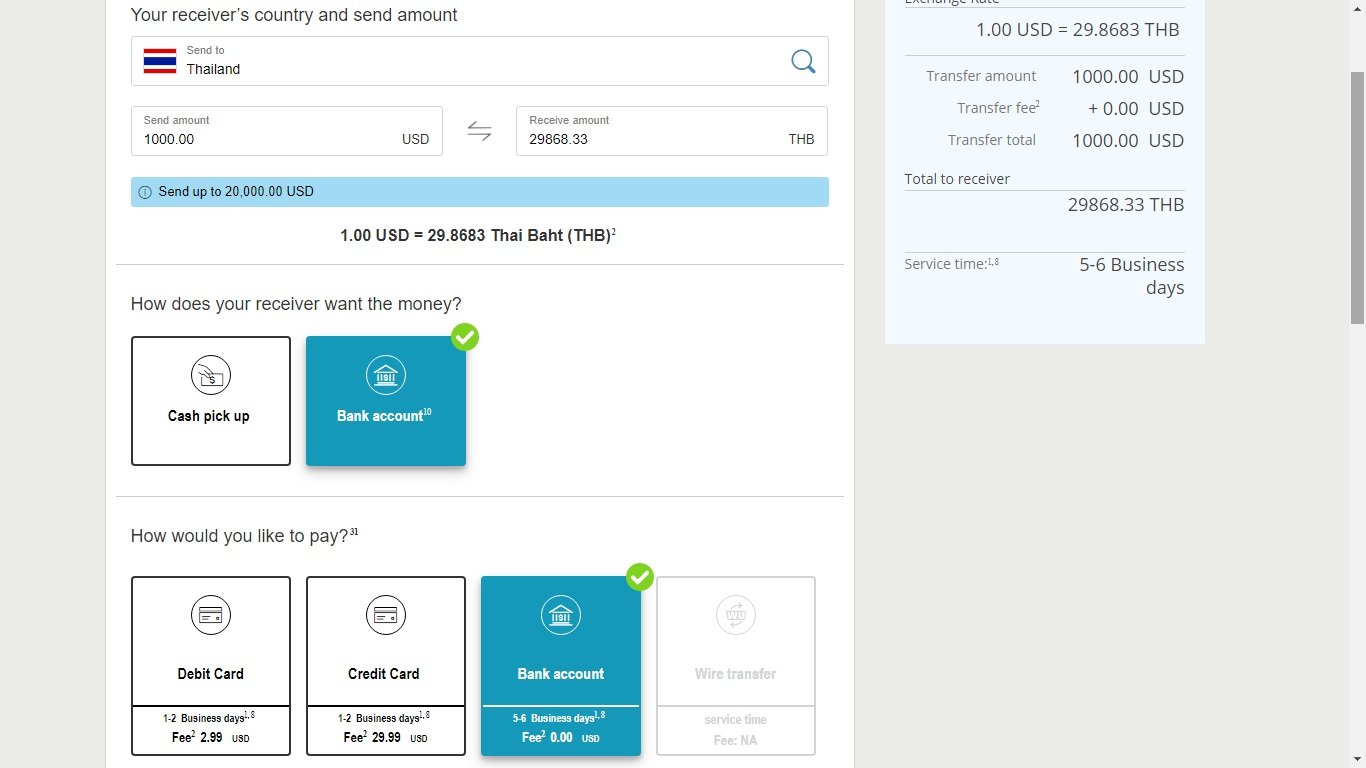The image size is (1366, 768).
Task: Click Transfer total label in summary
Action: (992, 140)
